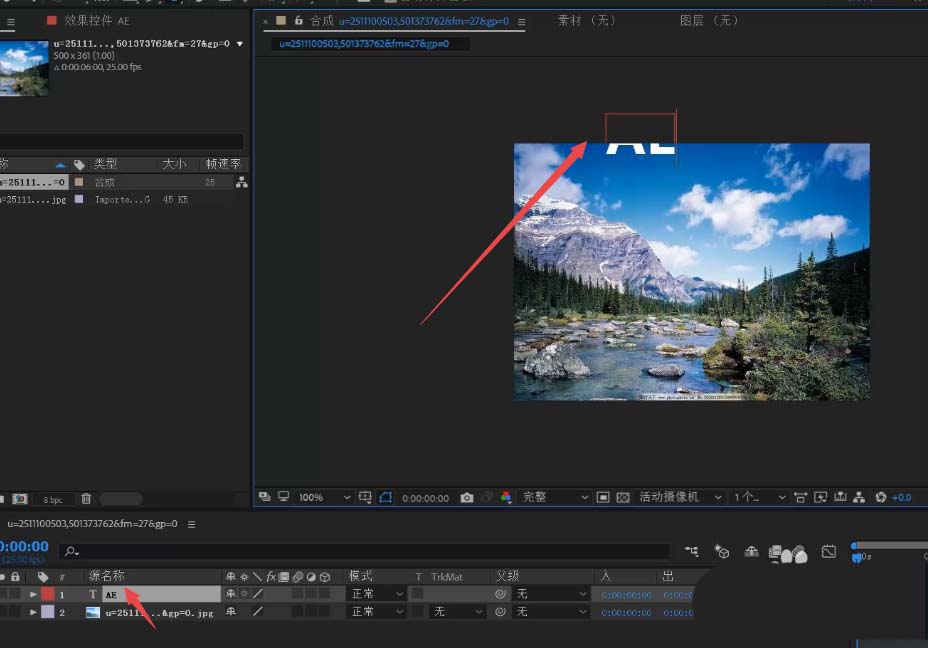Click the primary viewer monitor icon
Screen dimensions: 928x648
pos(283,497)
